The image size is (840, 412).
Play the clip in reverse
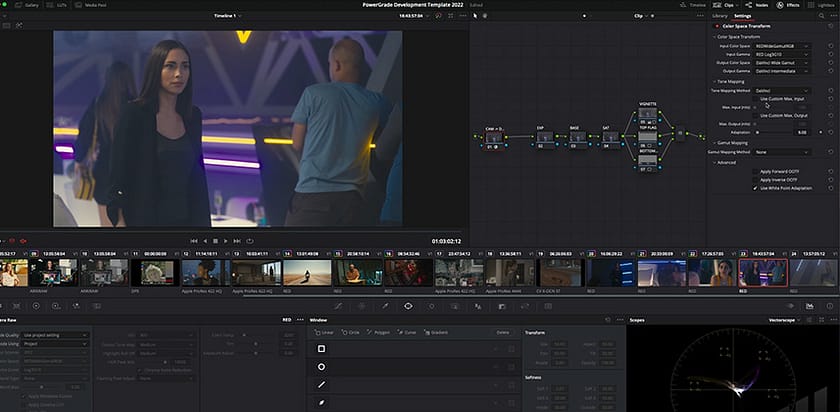(x=205, y=241)
